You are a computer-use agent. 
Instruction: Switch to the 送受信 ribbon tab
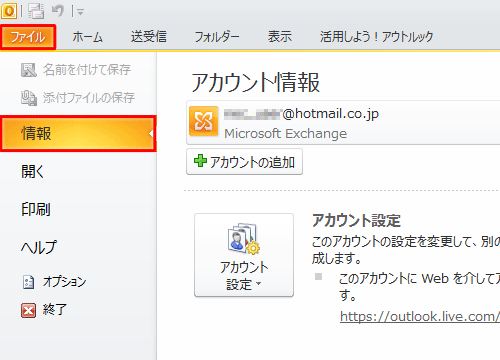pyautogui.click(x=149, y=37)
